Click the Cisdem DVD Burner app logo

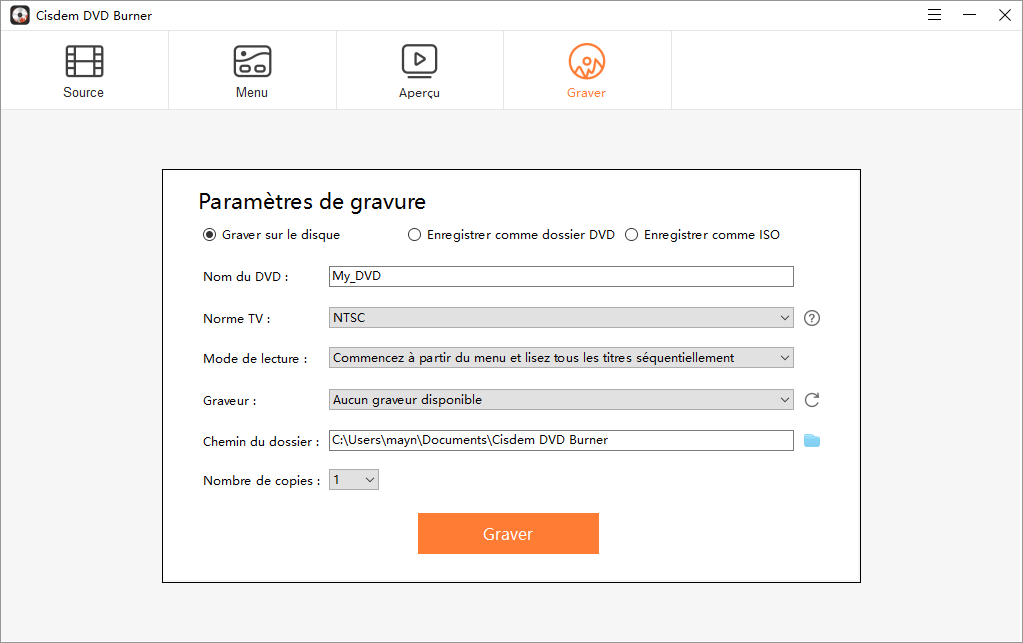click(20, 16)
